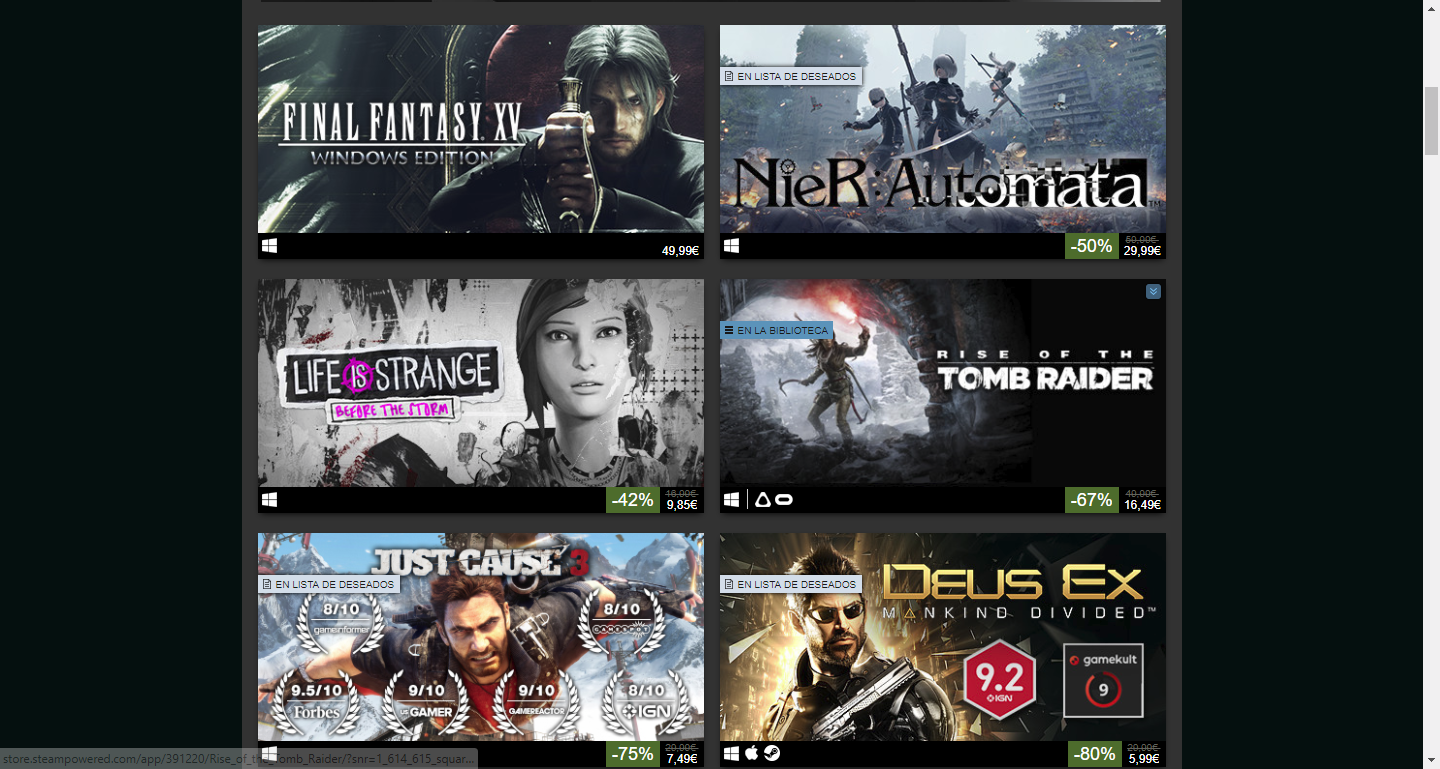The height and width of the screenshot is (769, 1440).
Task: Open the Life is Strange Before the Storm banner
Action: 481,383
